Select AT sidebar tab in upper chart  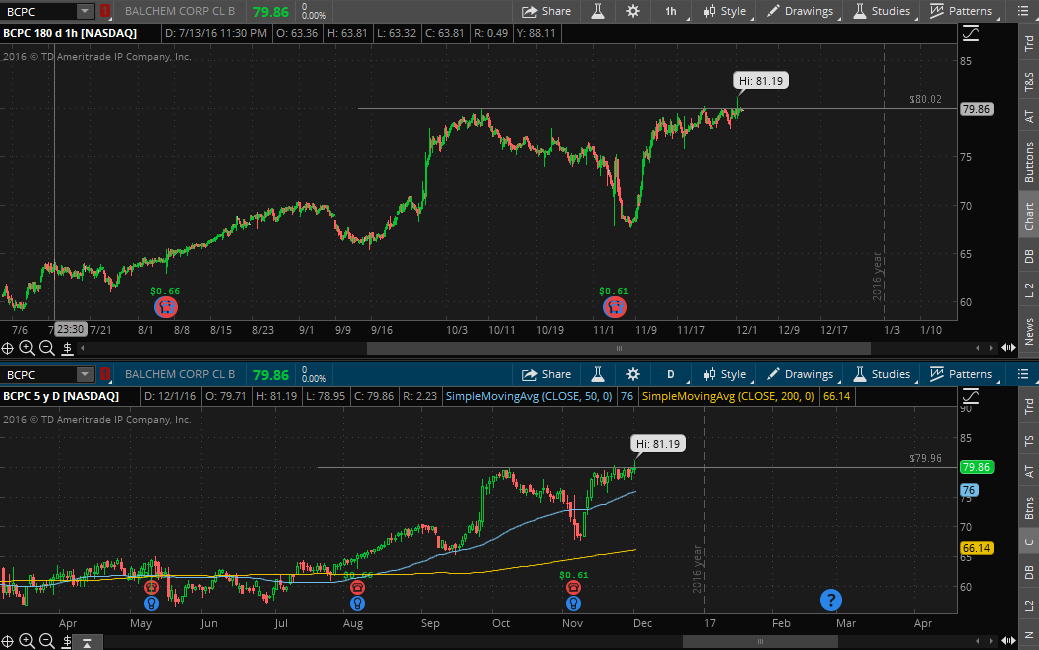(1028, 116)
